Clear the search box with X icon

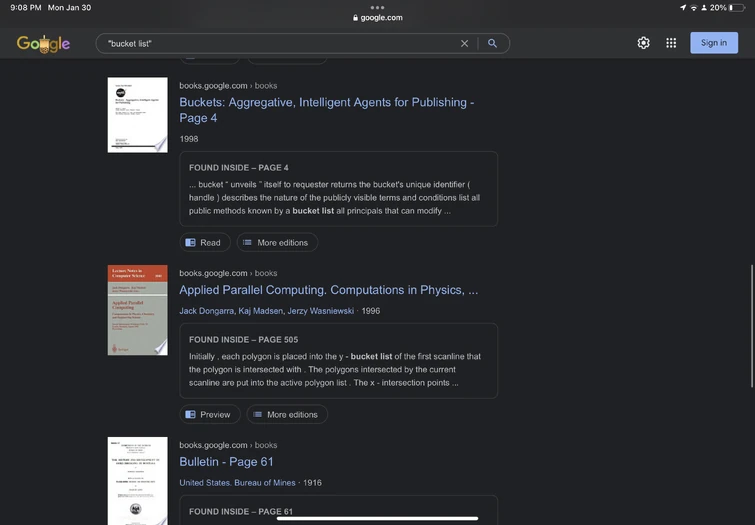pos(464,43)
